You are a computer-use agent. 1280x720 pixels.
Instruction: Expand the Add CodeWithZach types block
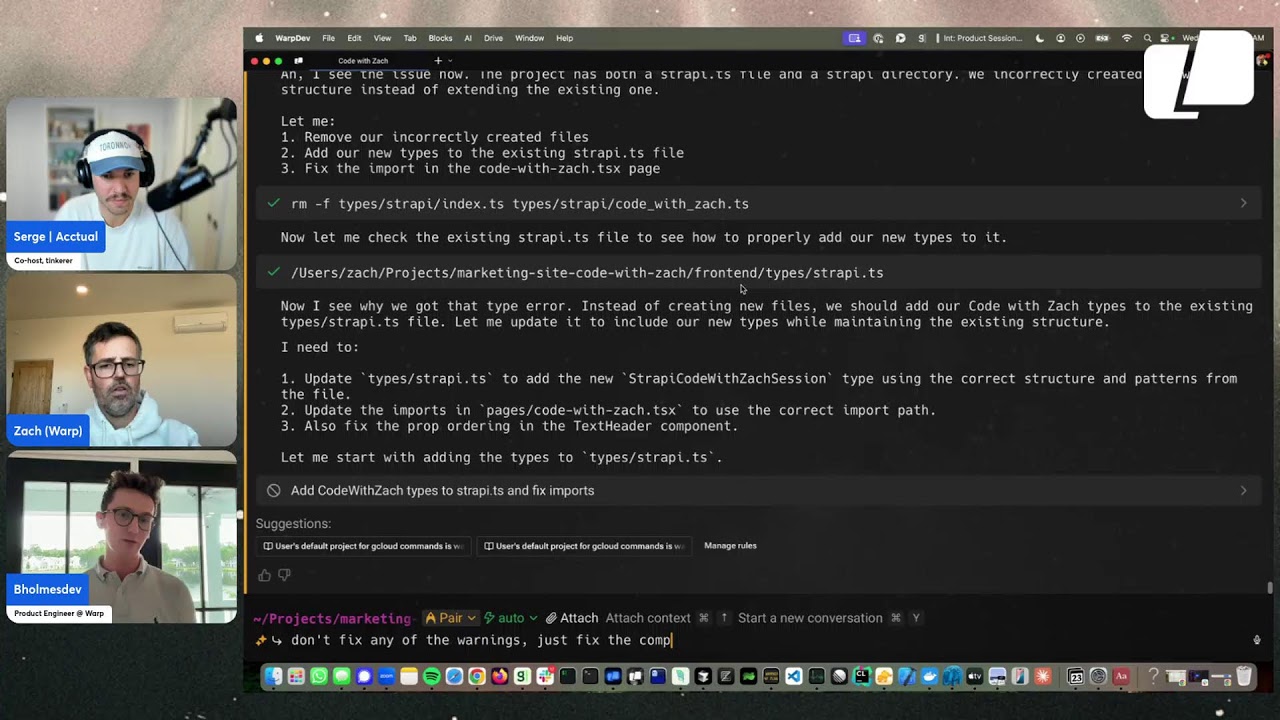(x=1243, y=490)
